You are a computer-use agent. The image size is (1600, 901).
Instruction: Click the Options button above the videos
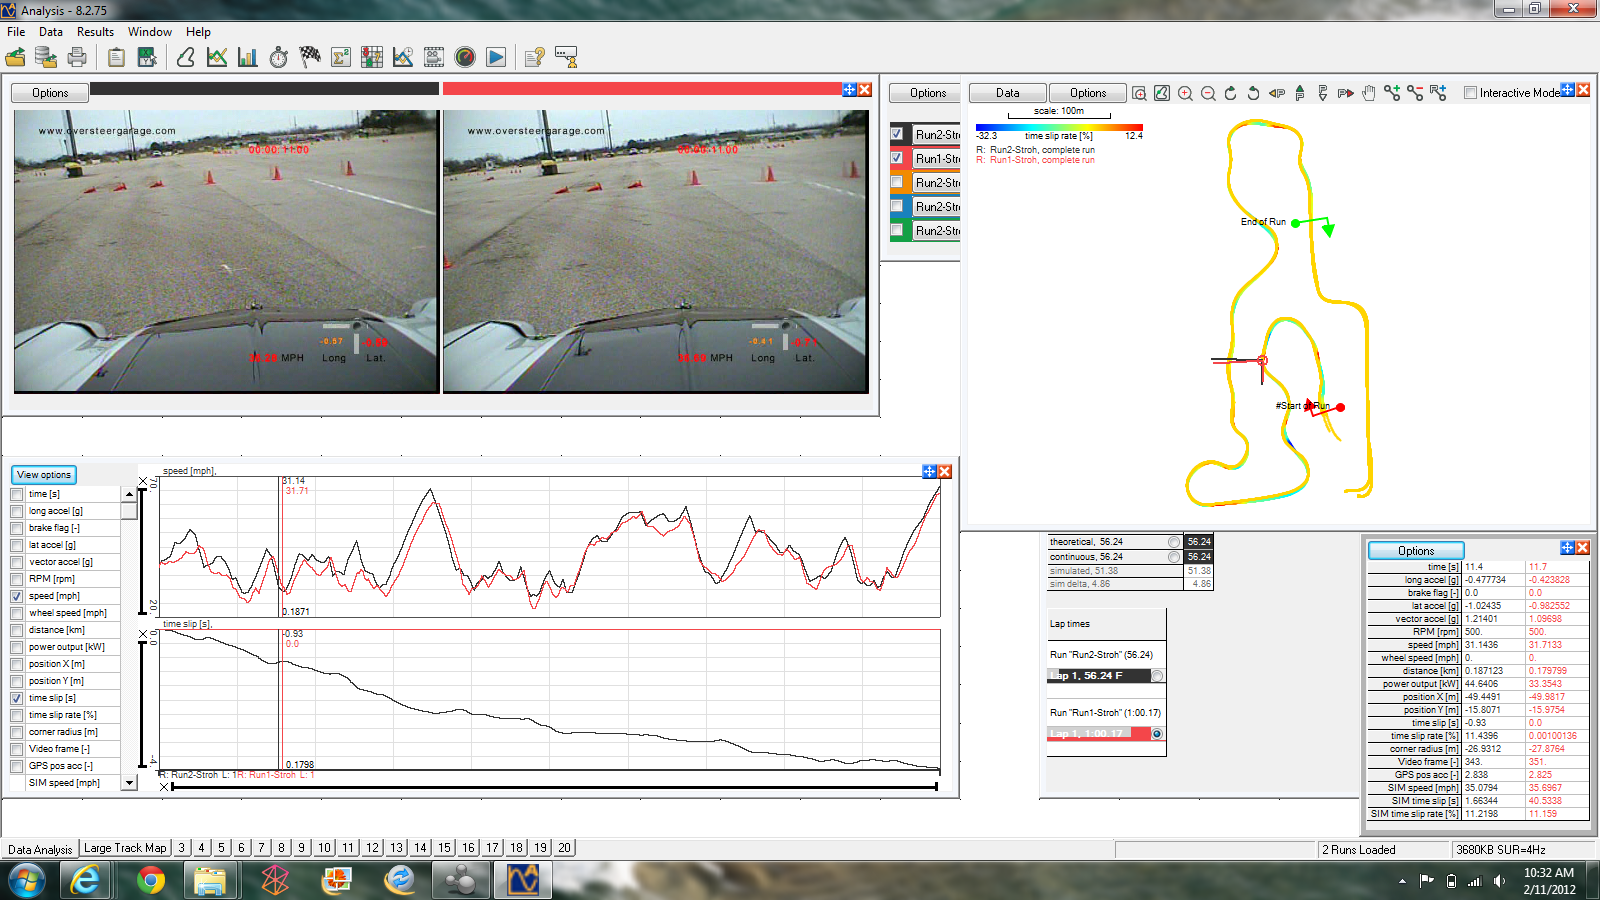(50, 93)
